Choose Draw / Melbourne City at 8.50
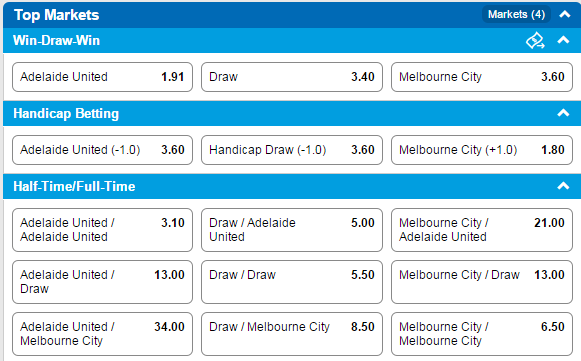 click(x=292, y=334)
